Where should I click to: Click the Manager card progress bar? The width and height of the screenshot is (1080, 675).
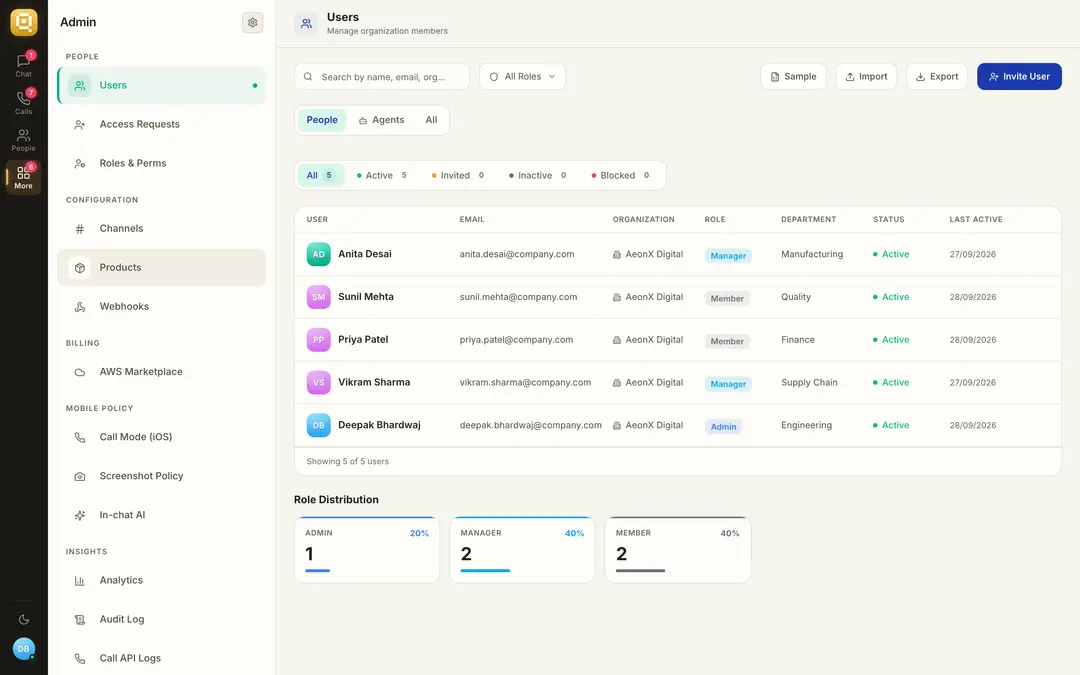(485, 570)
